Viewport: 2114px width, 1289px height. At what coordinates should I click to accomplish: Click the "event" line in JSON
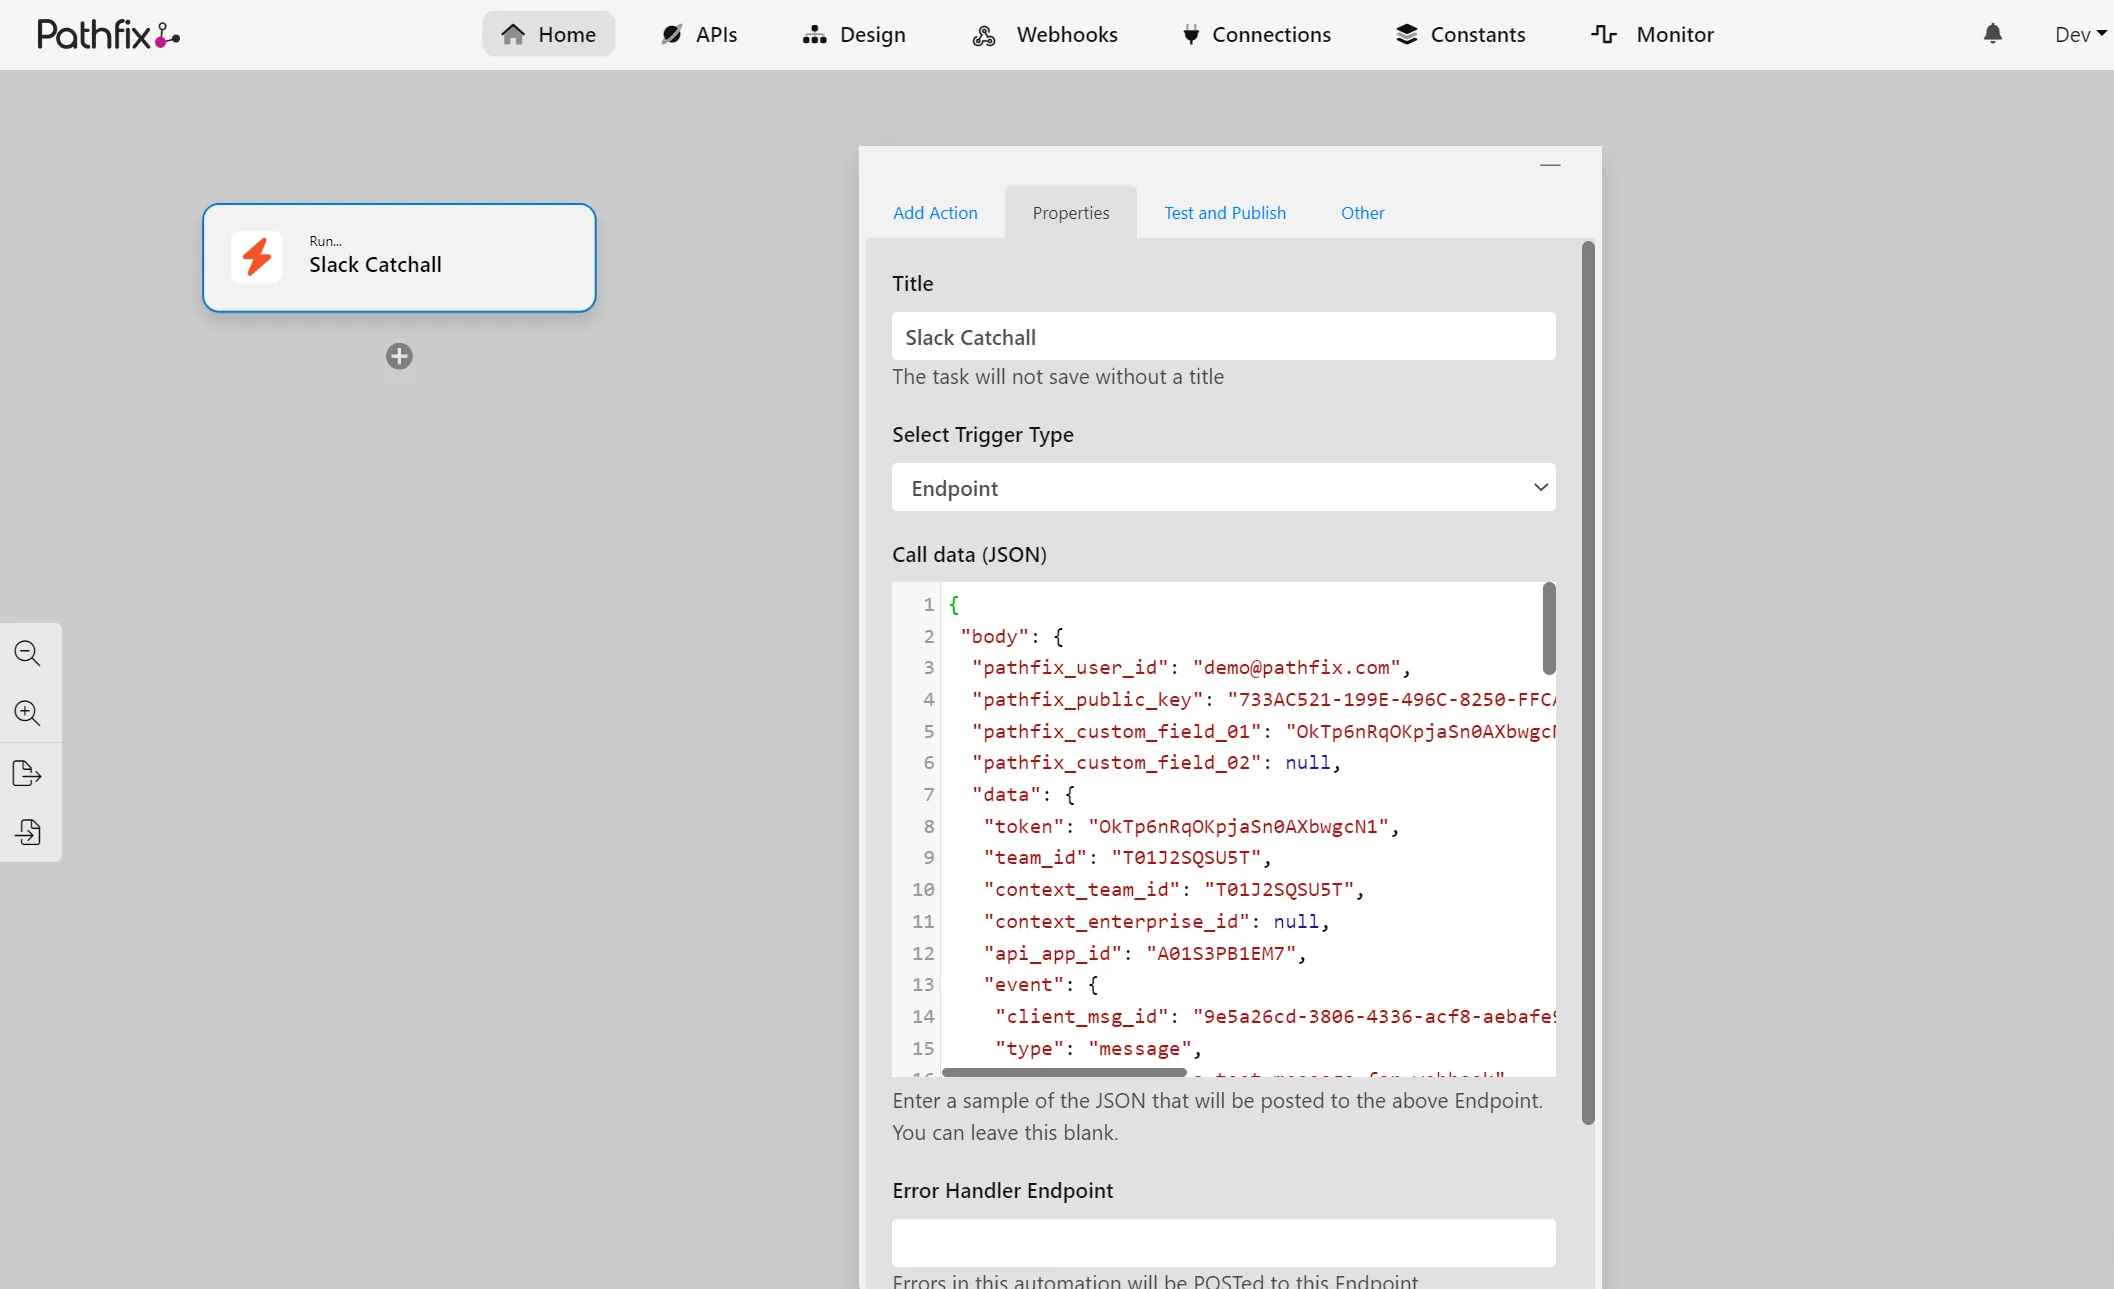(x=1041, y=984)
